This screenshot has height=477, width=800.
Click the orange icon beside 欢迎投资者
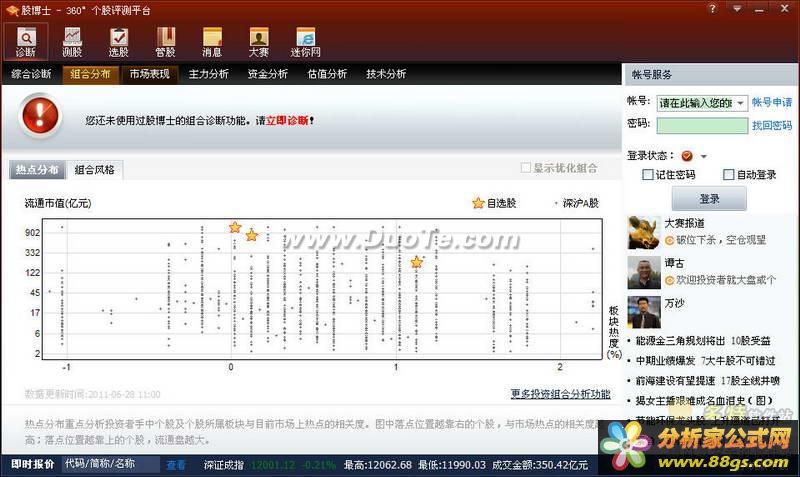669,280
